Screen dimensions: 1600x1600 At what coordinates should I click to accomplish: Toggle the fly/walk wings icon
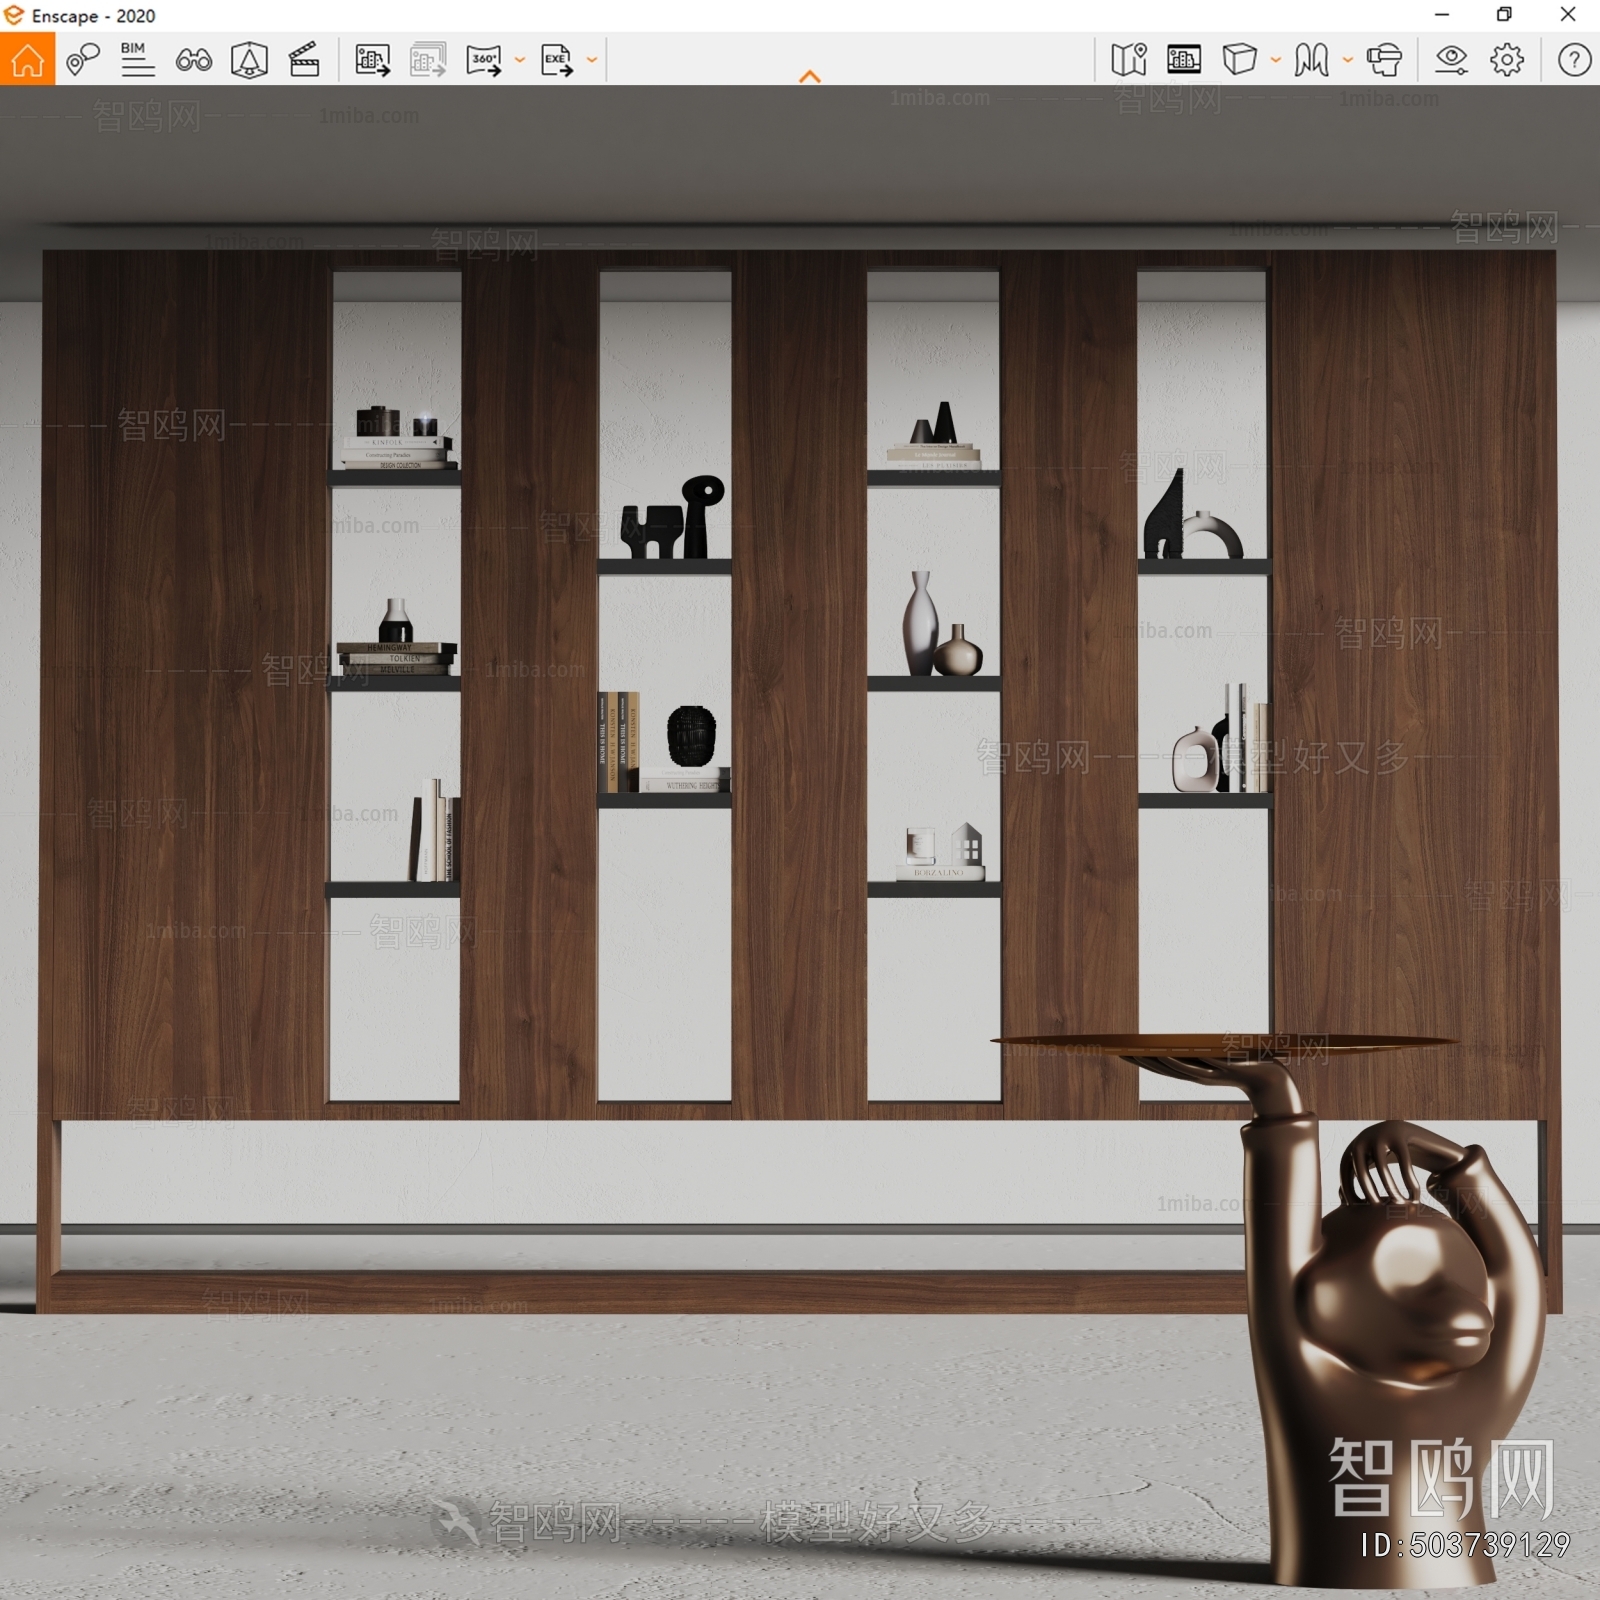1312,60
